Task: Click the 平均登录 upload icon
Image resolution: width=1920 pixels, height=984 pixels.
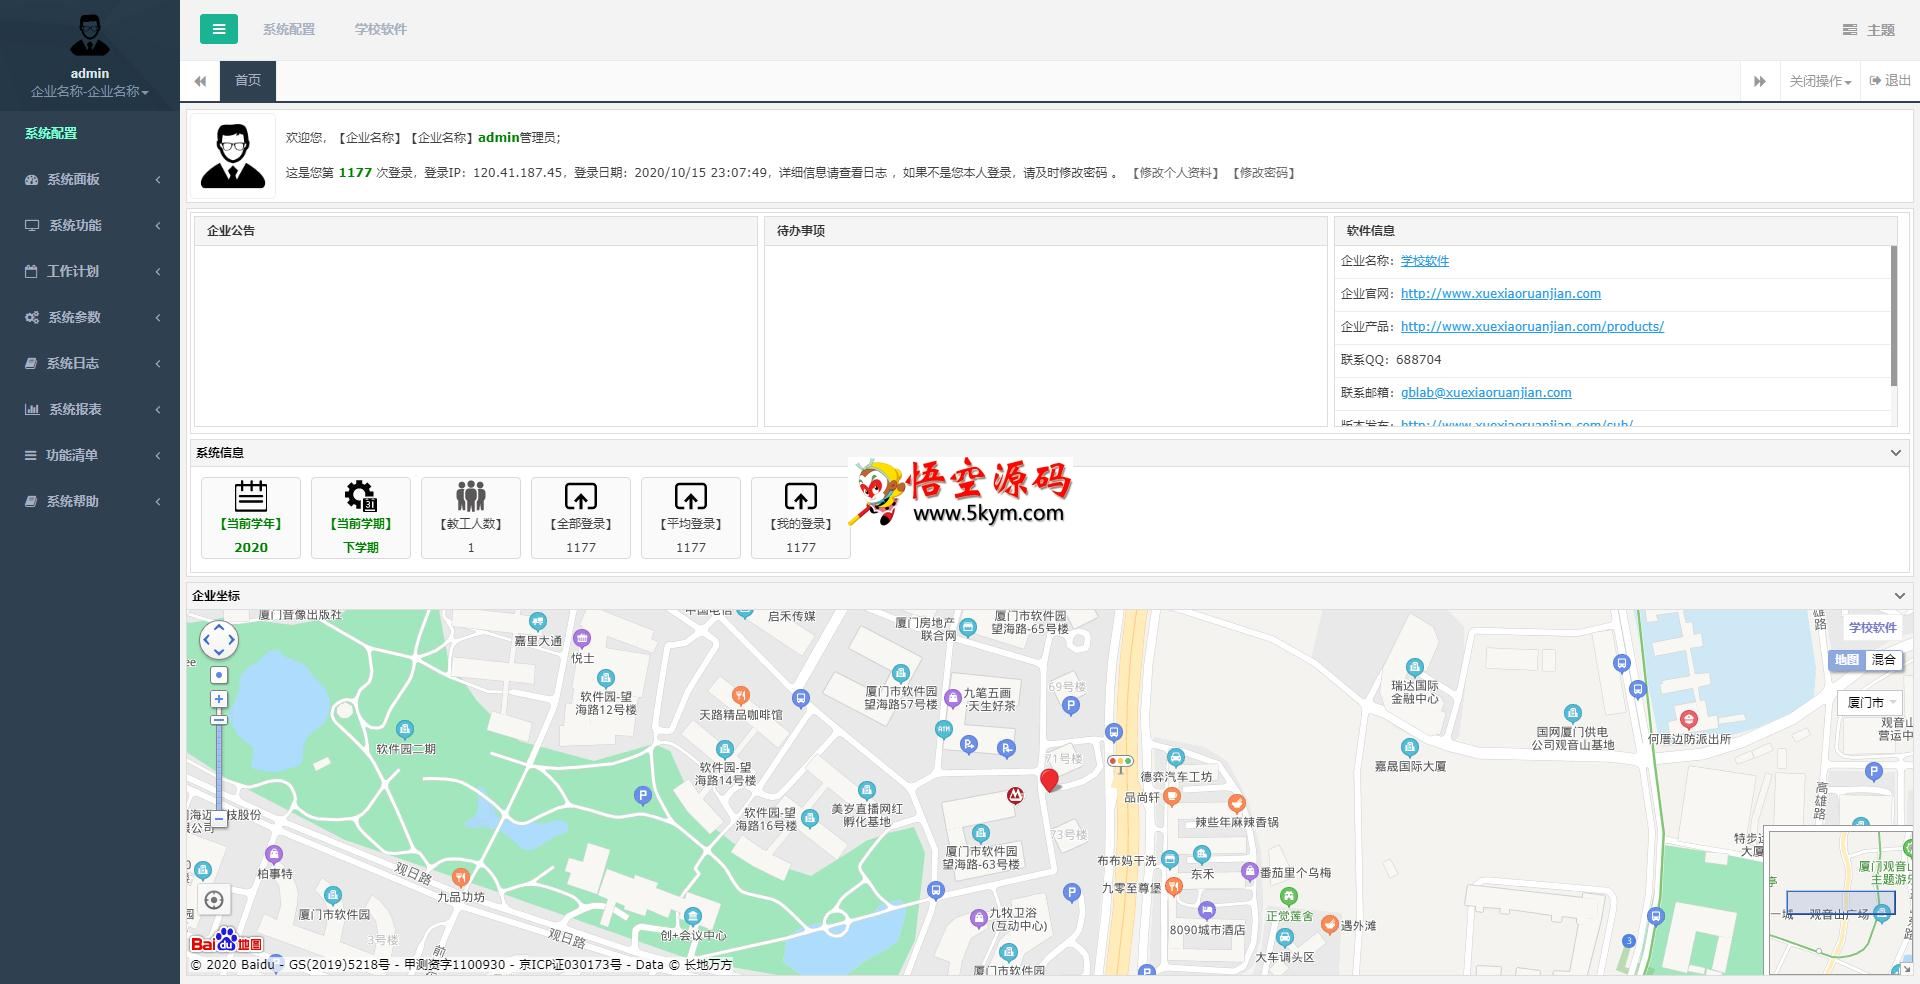Action: point(691,496)
